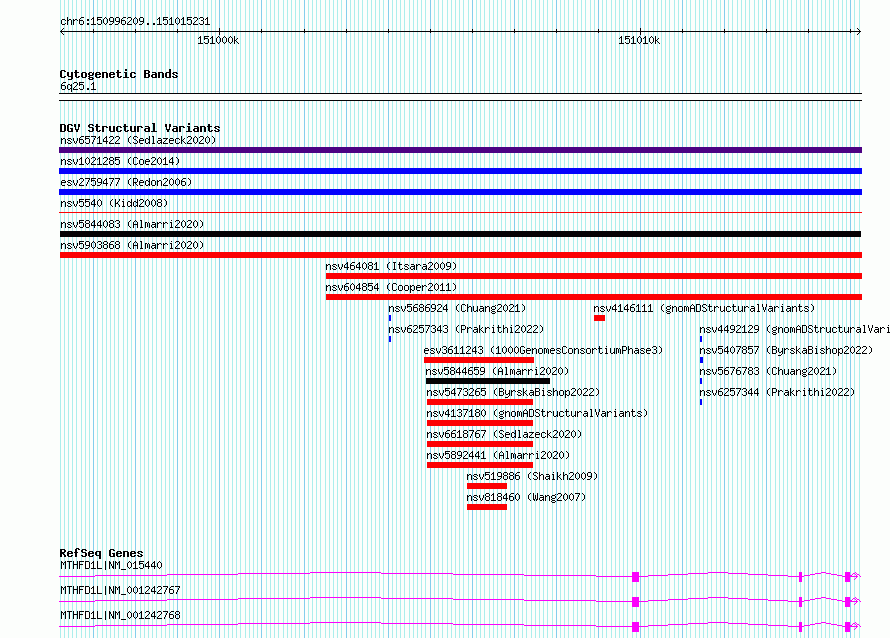
Task: Click the nsv6257343 (Prakrithi2022) variant
Action: (x=466, y=329)
